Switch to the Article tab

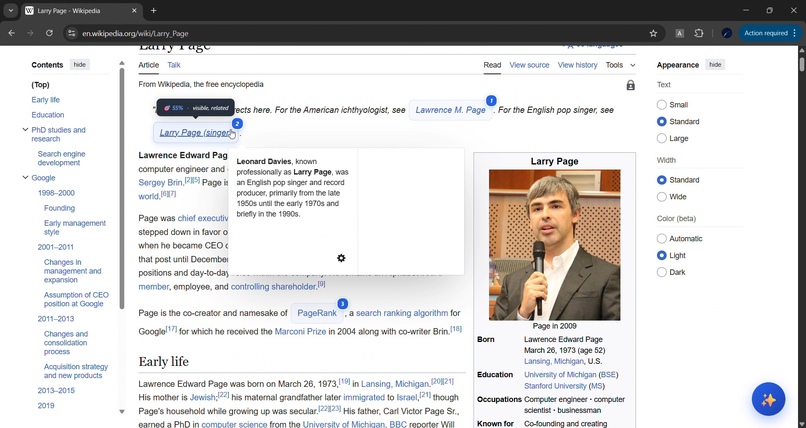point(149,65)
